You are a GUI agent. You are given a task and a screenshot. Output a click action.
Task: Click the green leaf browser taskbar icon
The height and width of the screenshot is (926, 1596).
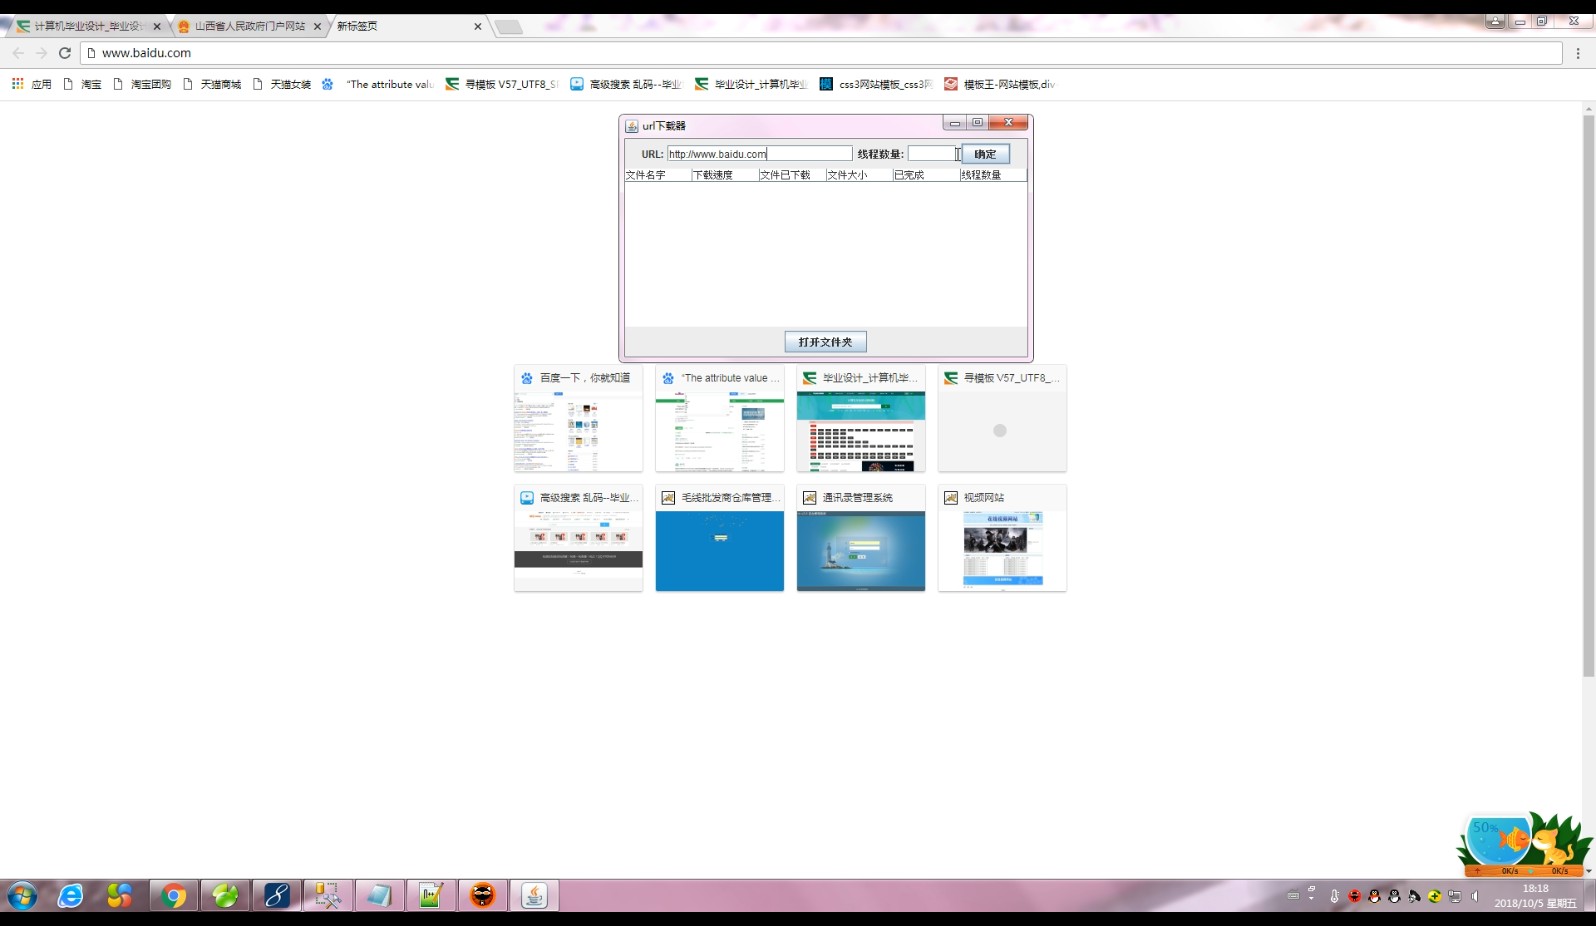(225, 895)
